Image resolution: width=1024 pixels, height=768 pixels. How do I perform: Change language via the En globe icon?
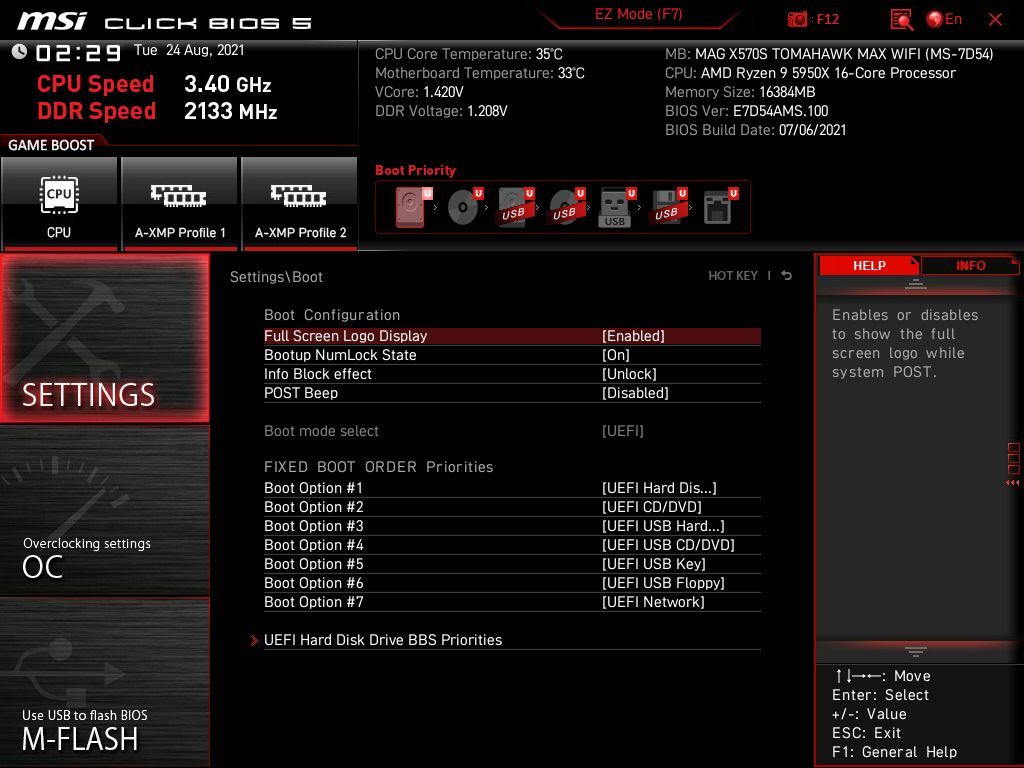944,20
